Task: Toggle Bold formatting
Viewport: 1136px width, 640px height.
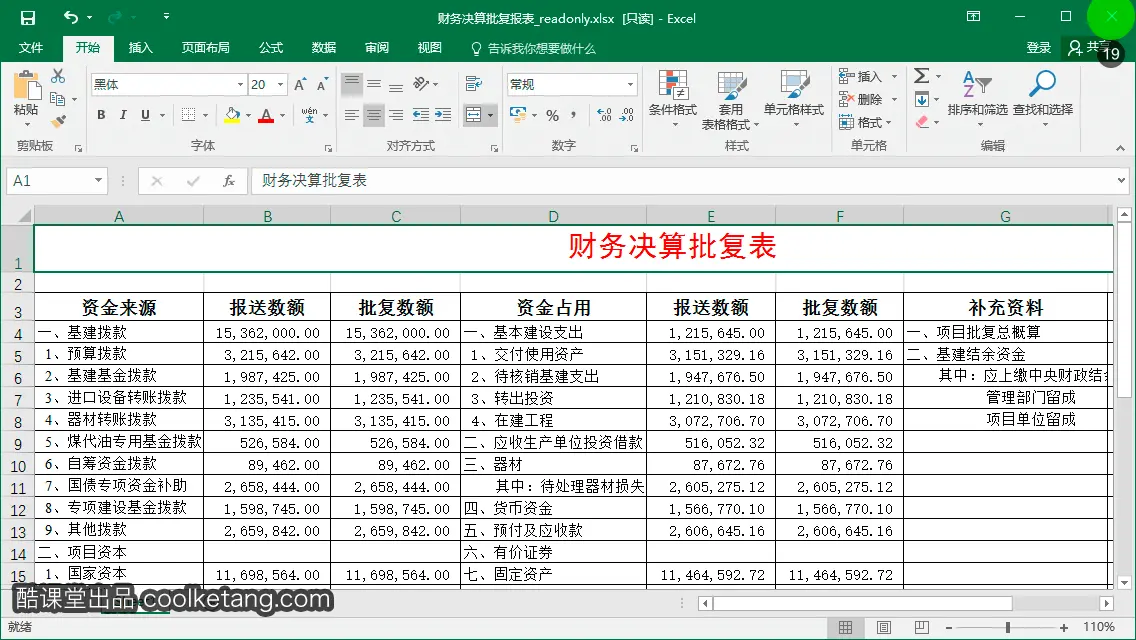Action: click(x=101, y=115)
